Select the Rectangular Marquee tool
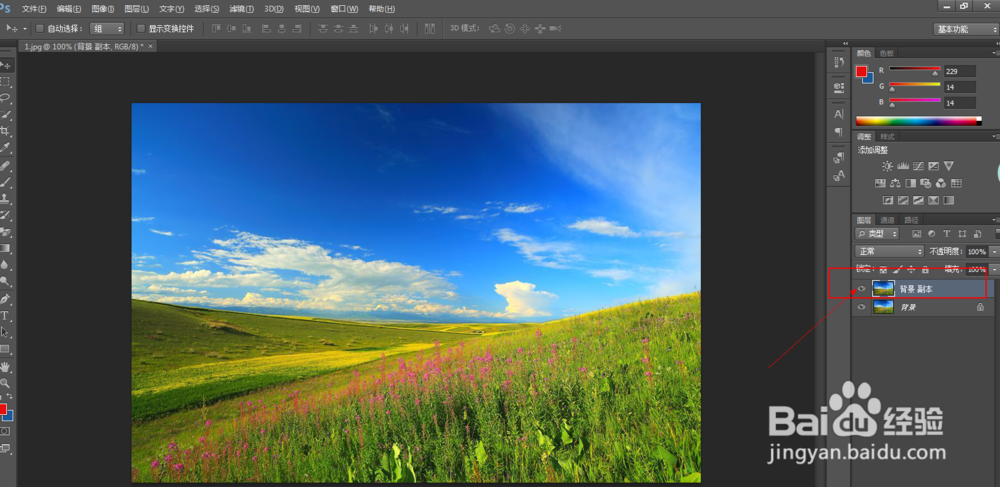 (5, 82)
